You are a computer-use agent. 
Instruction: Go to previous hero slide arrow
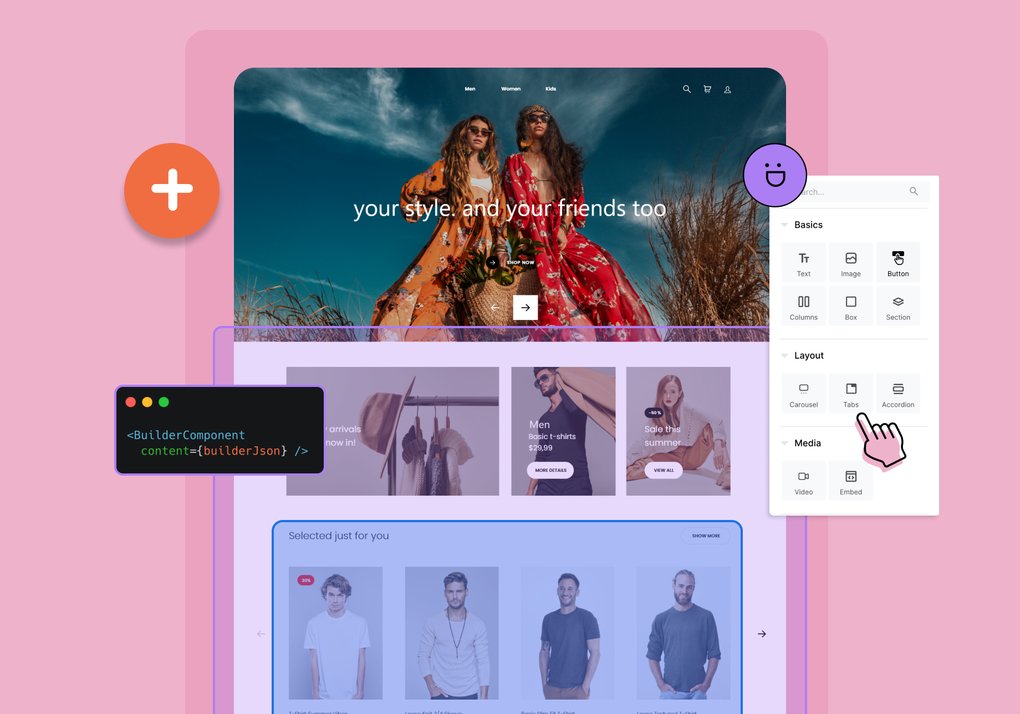point(495,307)
